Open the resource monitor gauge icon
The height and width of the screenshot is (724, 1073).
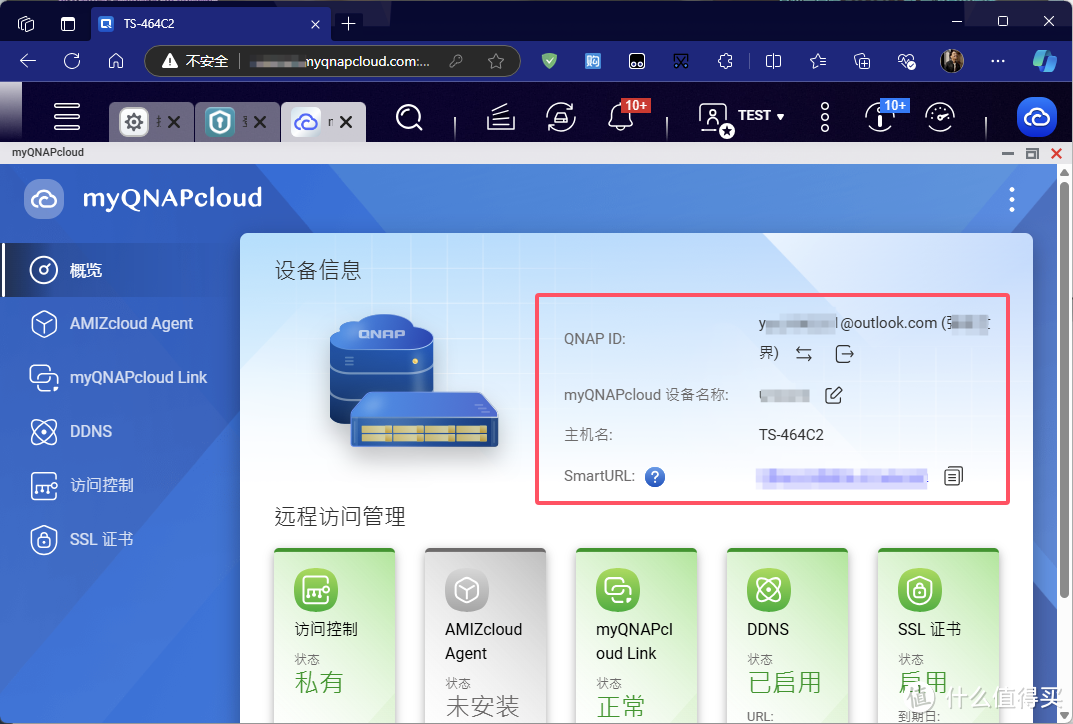940,117
